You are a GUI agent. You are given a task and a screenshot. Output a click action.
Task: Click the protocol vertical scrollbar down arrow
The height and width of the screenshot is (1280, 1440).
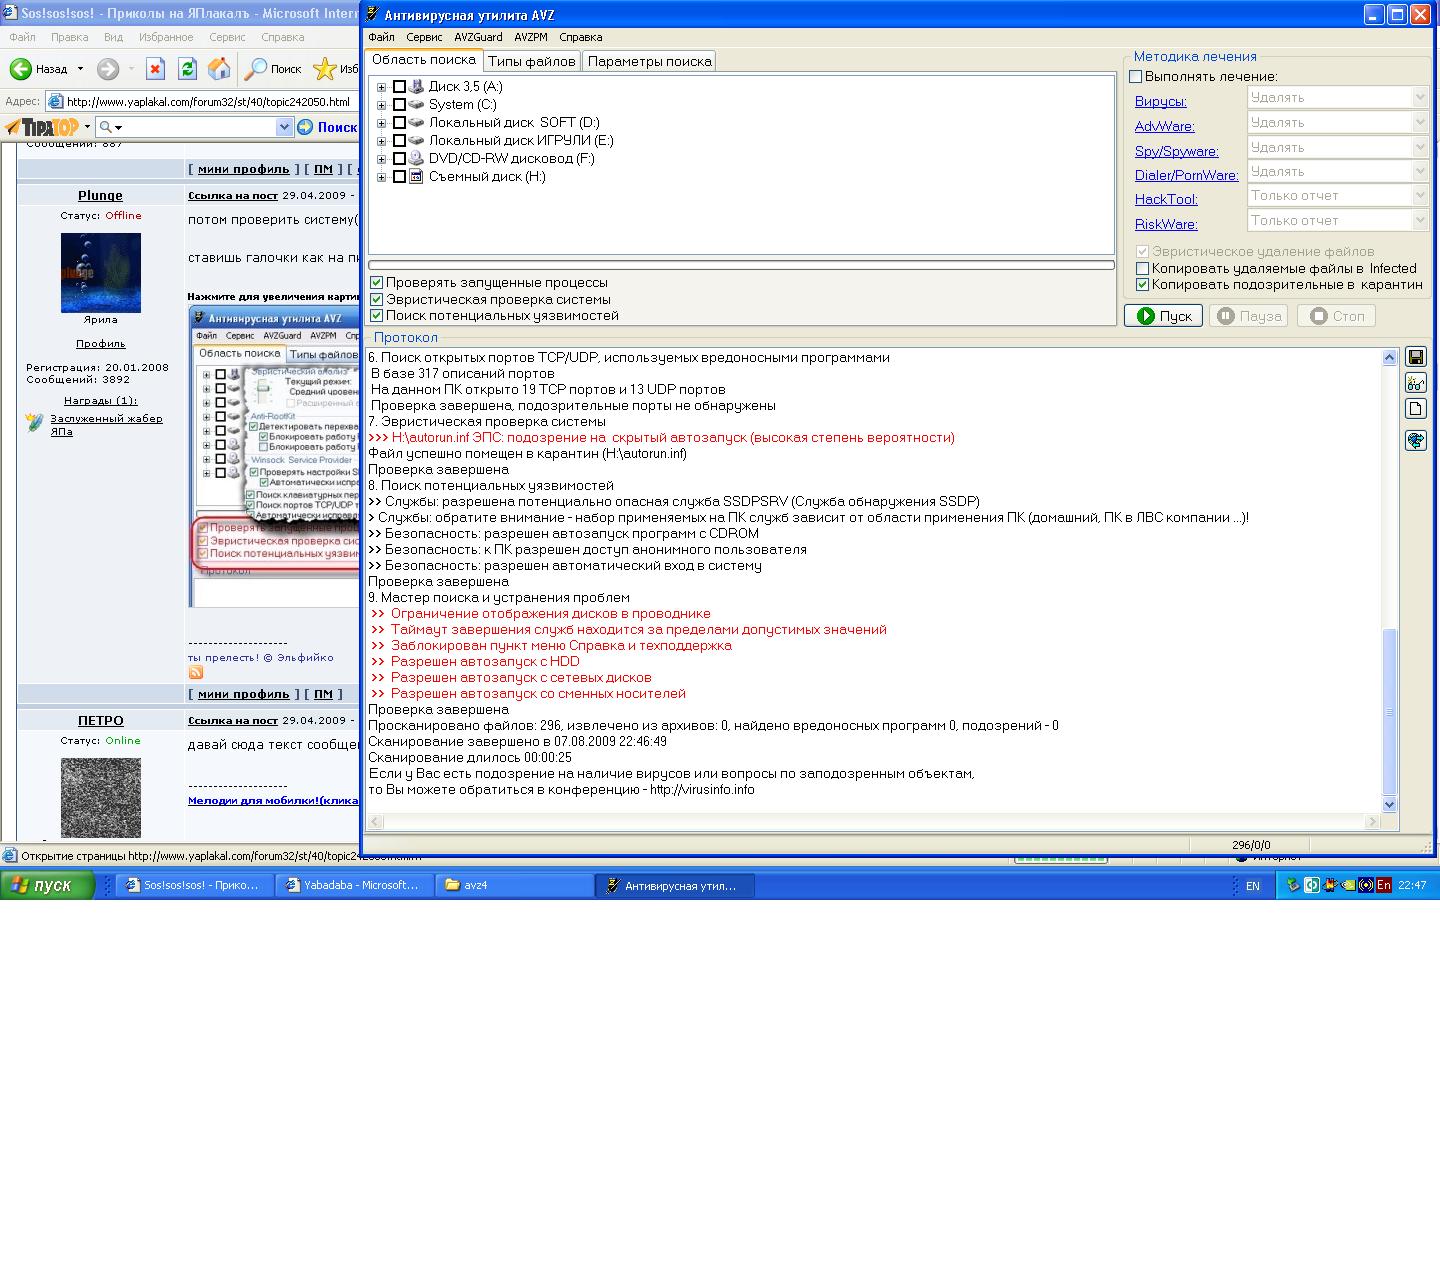pyautogui.click(x=1389, y=804)
